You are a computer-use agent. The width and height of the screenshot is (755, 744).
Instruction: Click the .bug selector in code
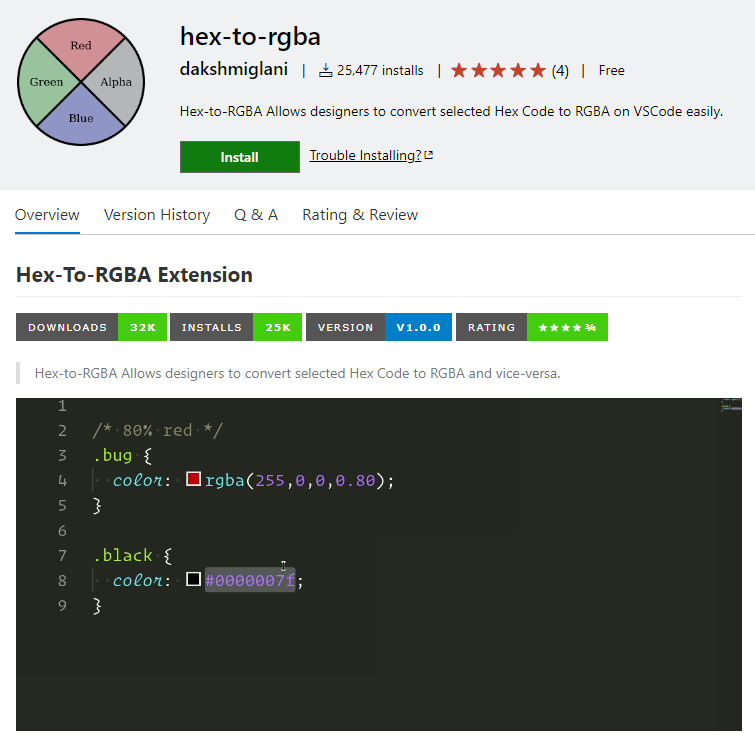(x=113, y=455)
